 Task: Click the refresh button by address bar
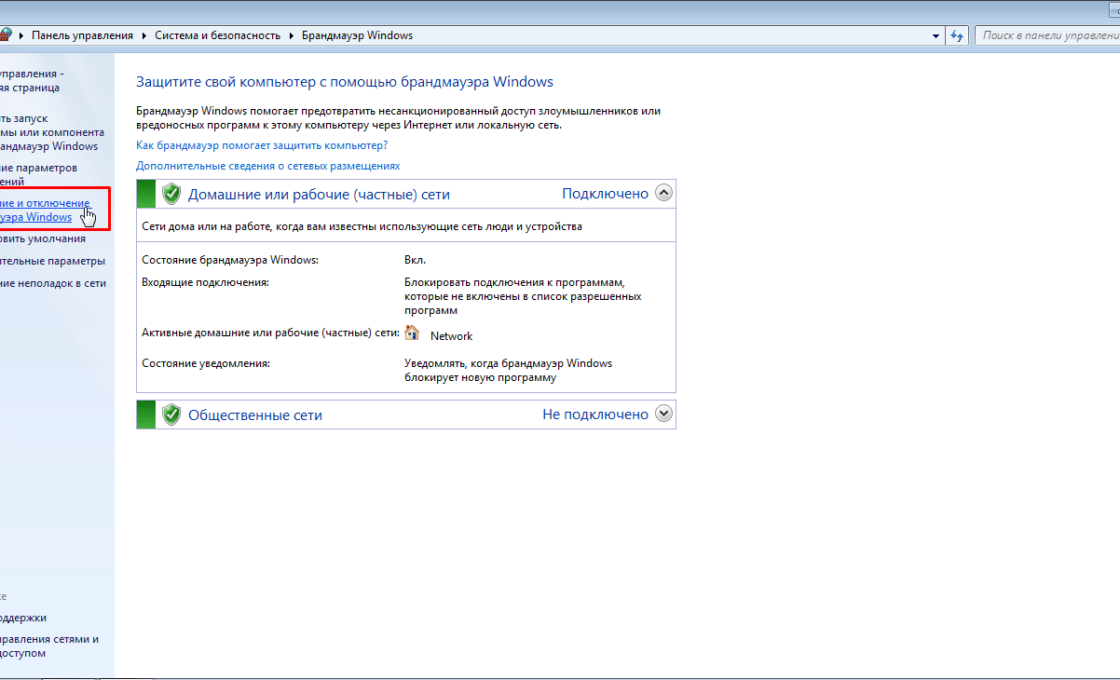[956, 35]
